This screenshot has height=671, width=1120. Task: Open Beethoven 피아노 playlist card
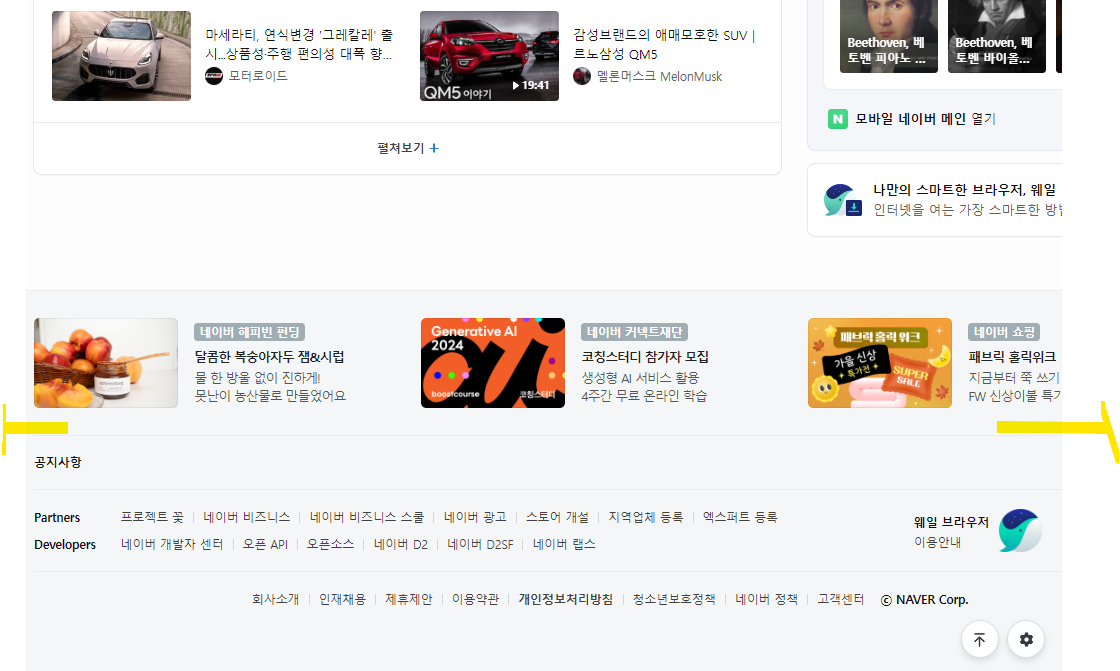pos(889,36)
